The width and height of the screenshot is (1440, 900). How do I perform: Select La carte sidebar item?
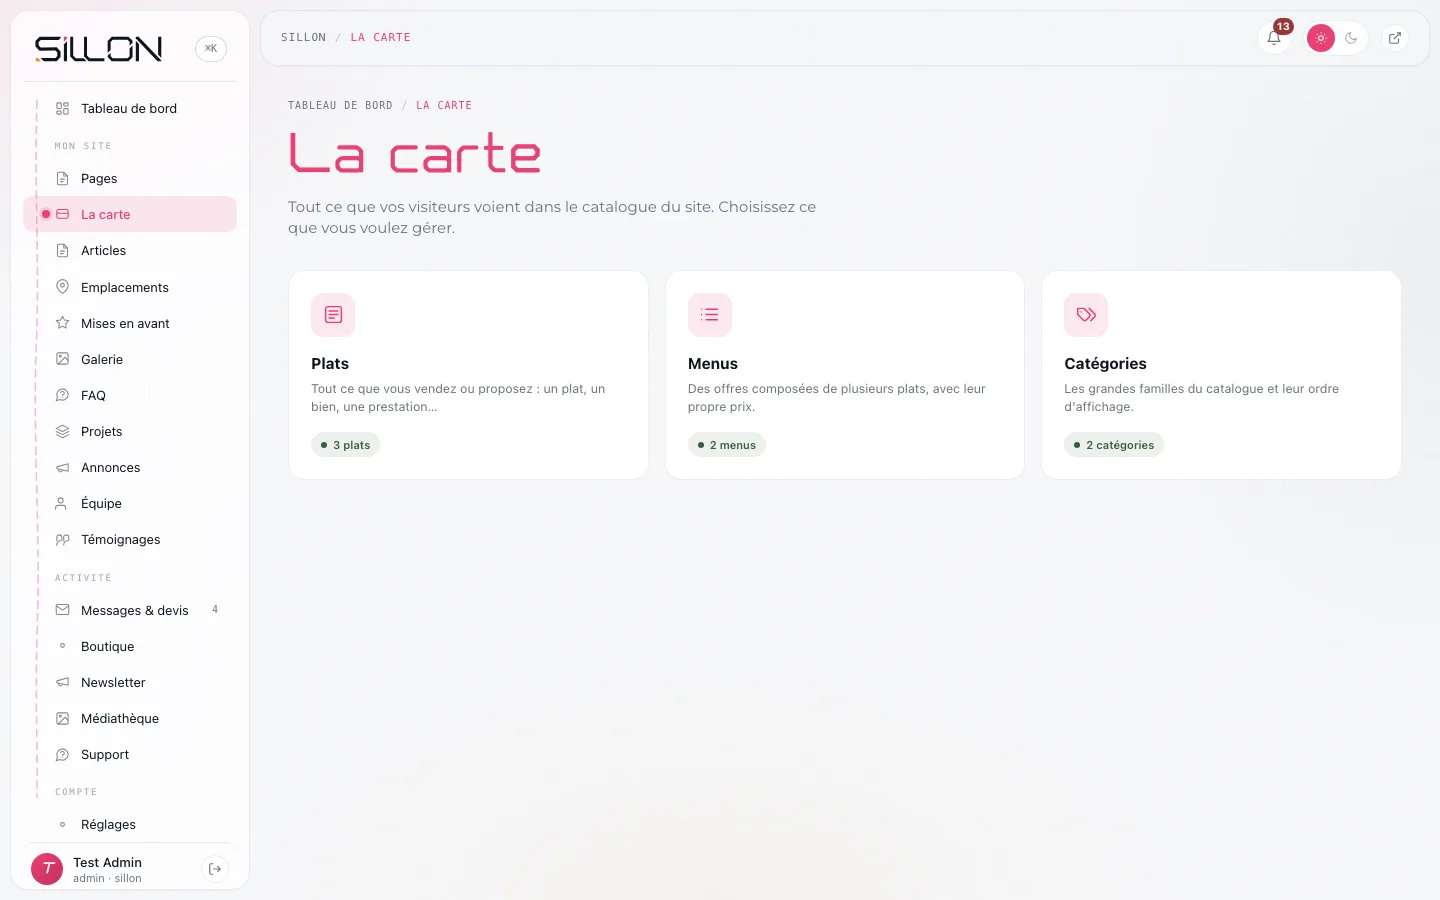[x=130, y=214]
